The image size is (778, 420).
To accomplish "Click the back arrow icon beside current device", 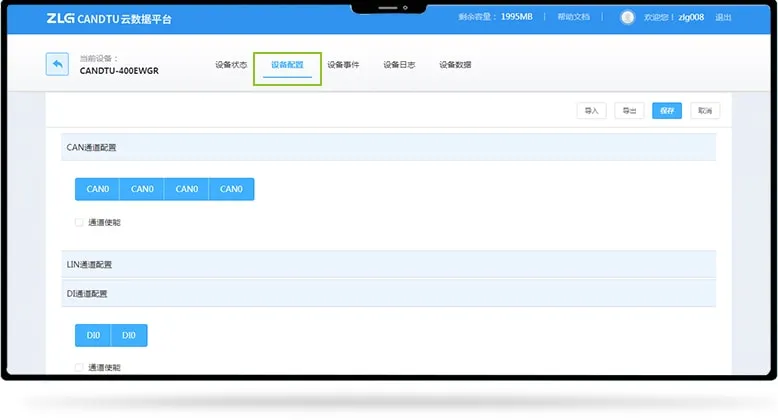I will (57, 64).
